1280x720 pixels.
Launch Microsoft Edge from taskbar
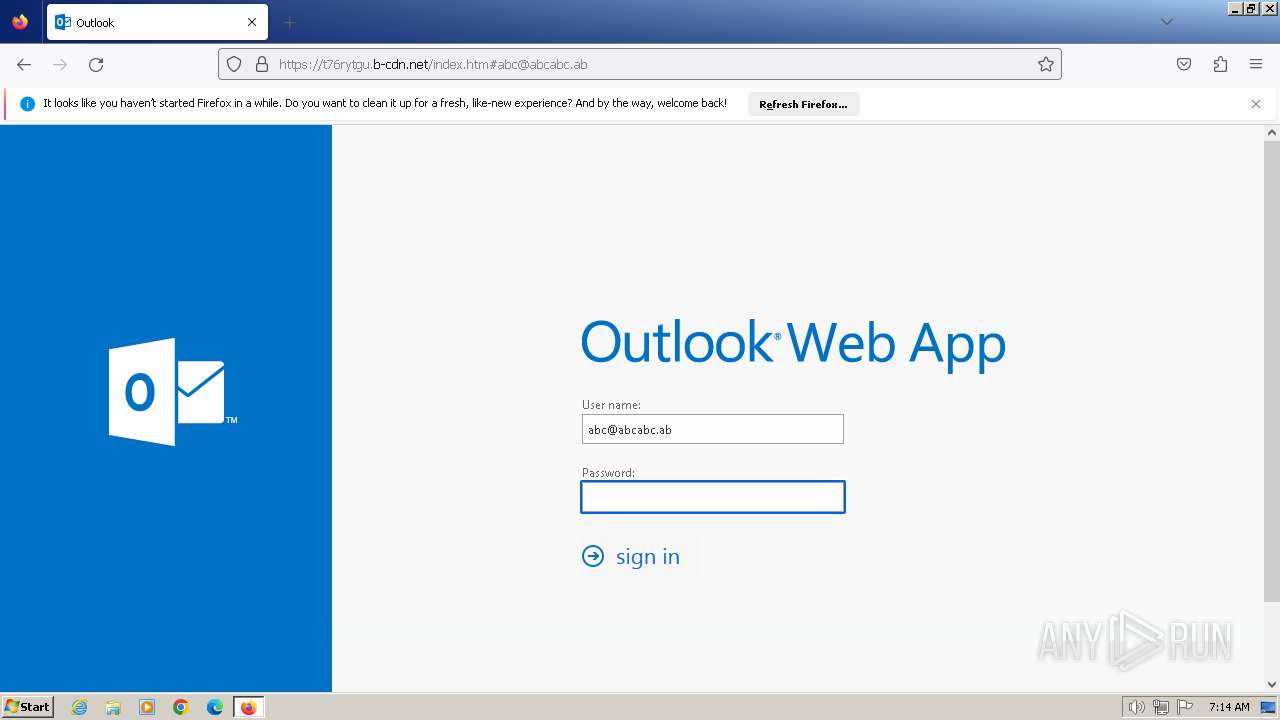pyautogui.click(x=215, y=707)
